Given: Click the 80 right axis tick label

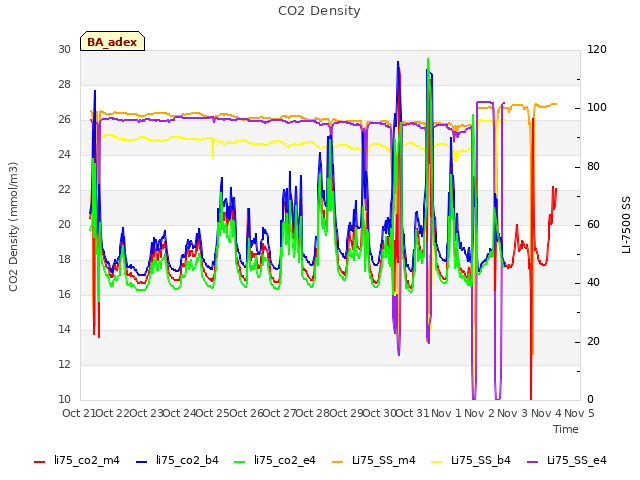Looking at the screenshot, I should click(593, 167).
